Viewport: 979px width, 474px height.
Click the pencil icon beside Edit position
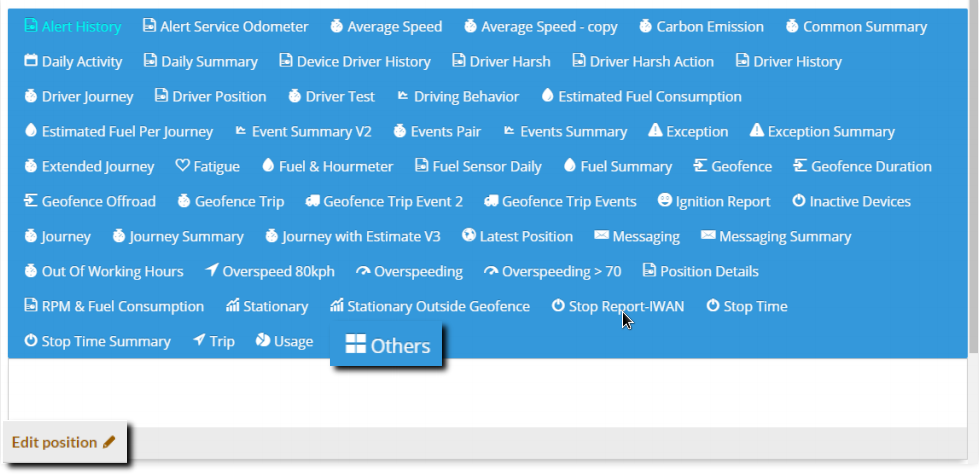[109, 442]
